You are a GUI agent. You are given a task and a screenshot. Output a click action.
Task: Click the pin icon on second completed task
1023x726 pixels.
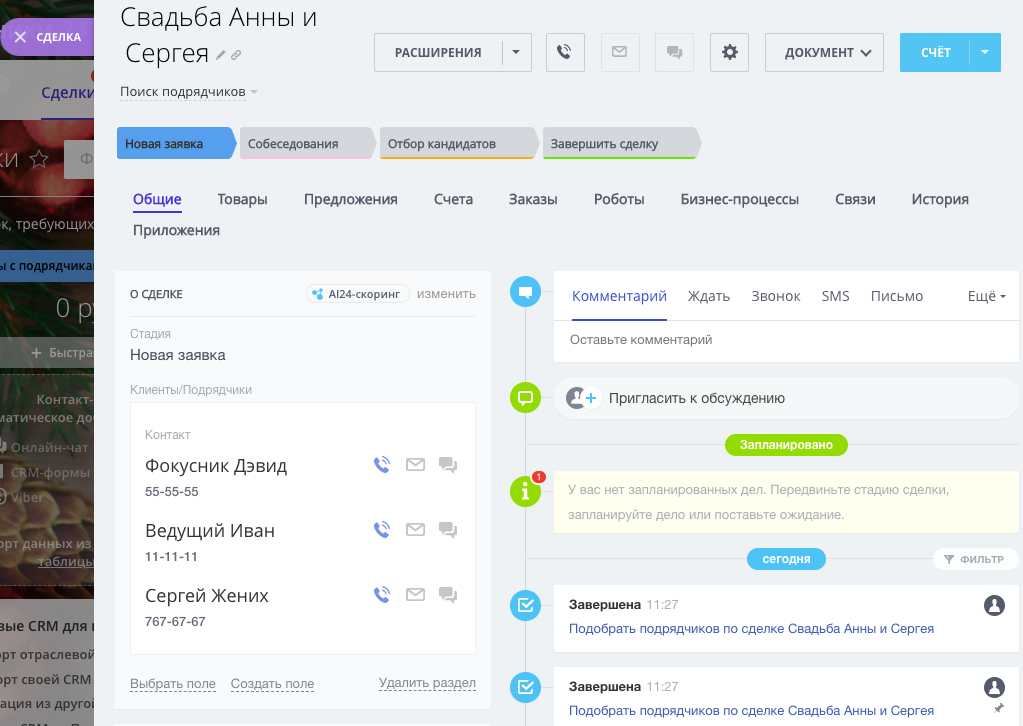tap(995, 708)
